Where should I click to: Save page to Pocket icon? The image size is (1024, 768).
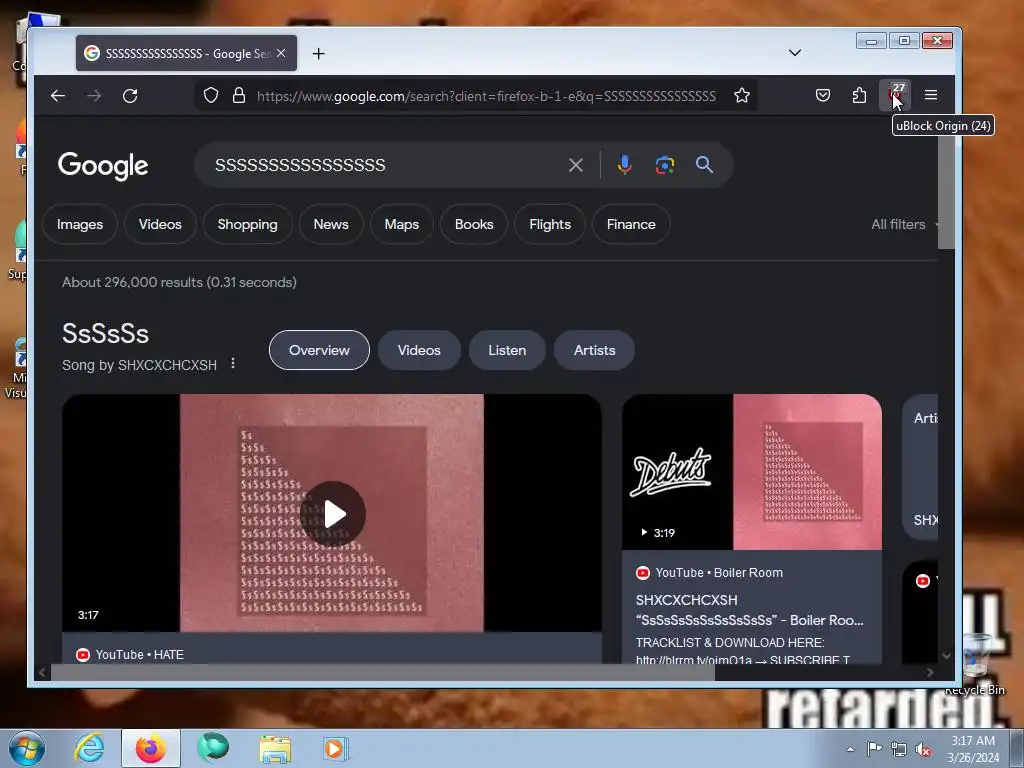(x=823, y=95)
